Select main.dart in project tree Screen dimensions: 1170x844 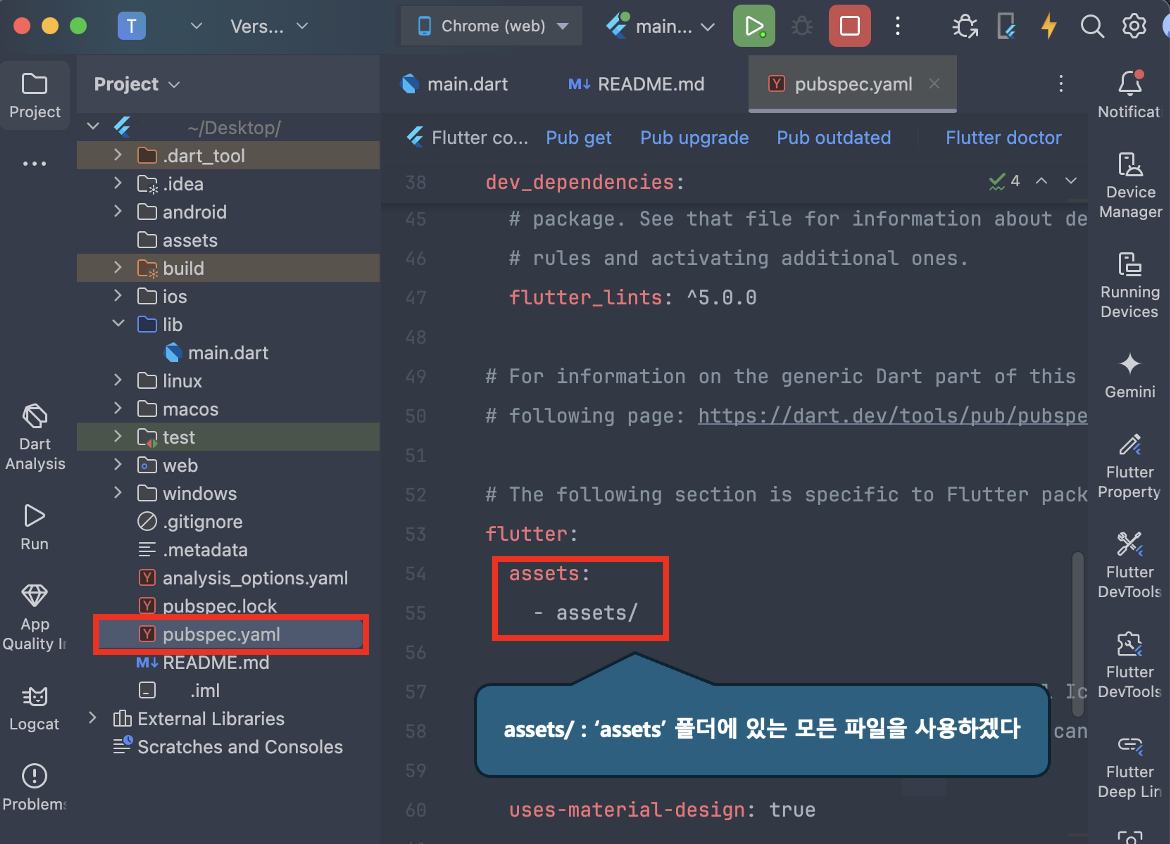(x=228, y=352)
